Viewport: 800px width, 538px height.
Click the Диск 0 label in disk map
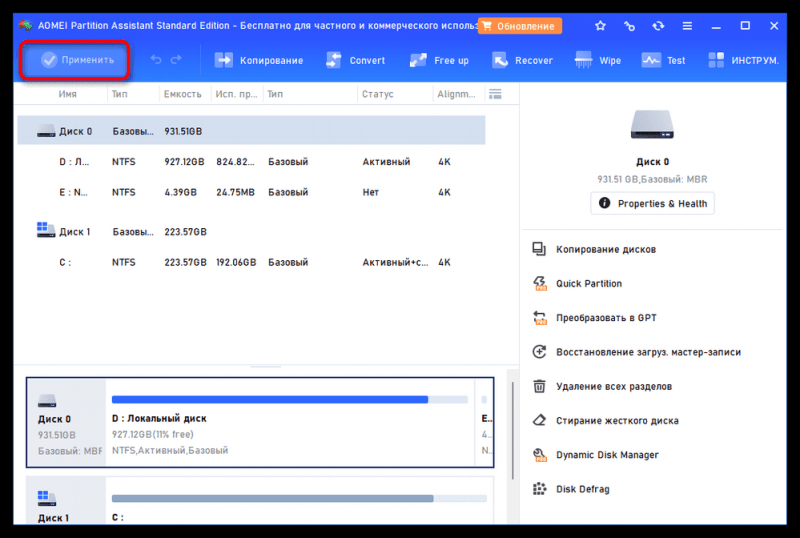(x=55, y=419)
